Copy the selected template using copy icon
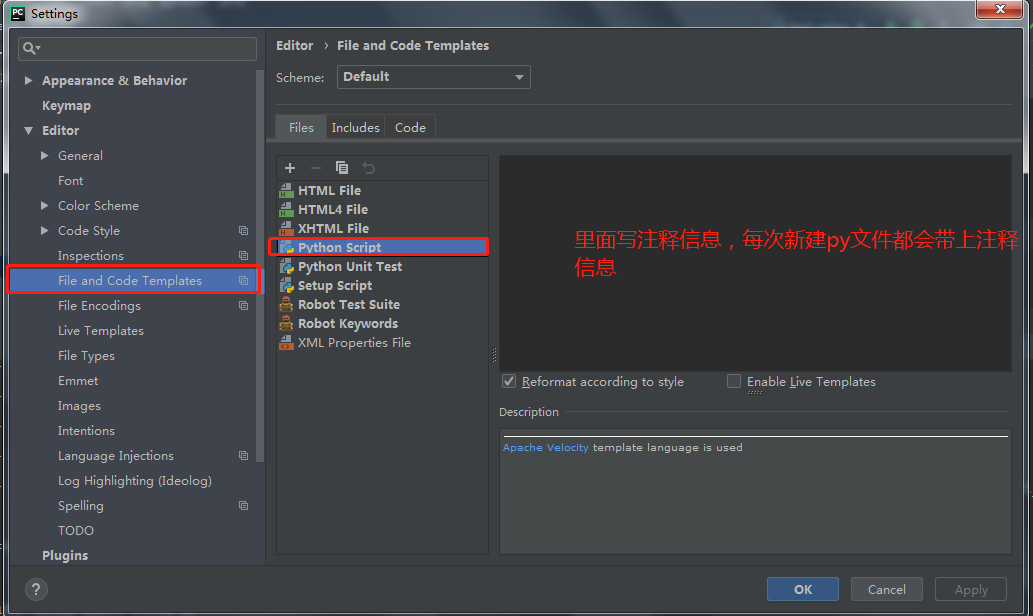This screenshot has height=616, width=1033. click(342, 168)
